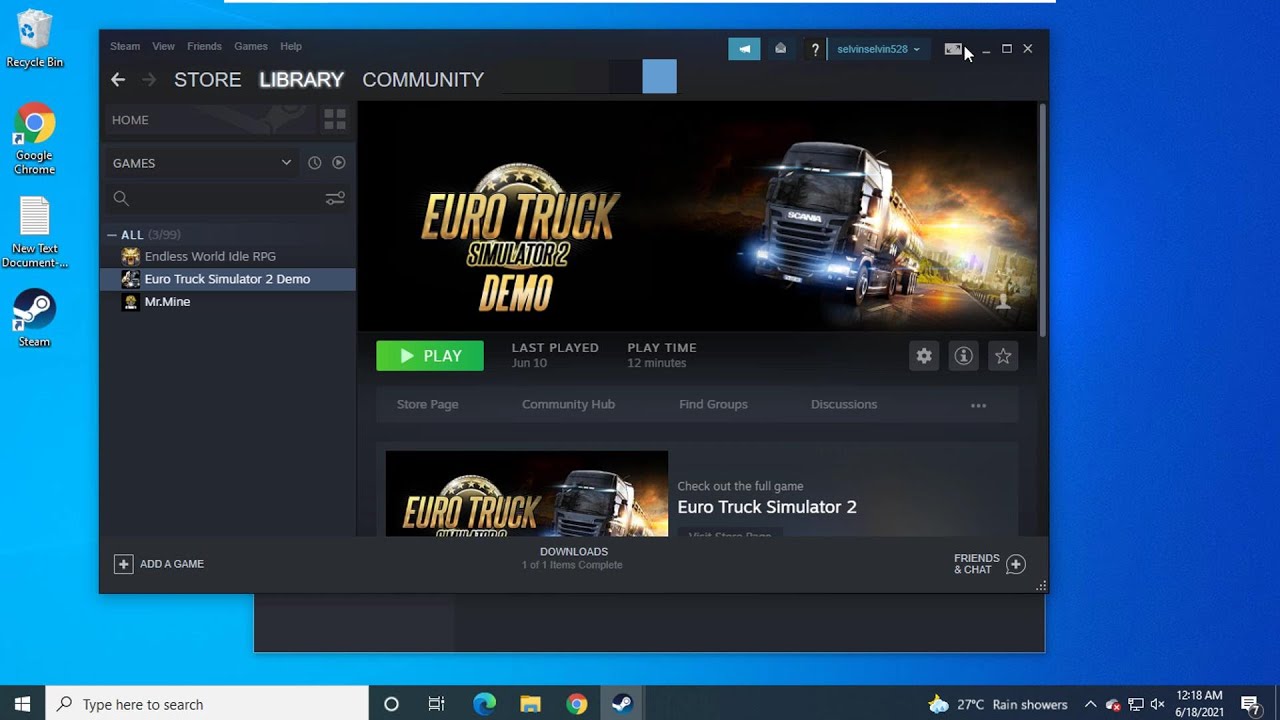
Task: Open the notification center icon
Action: [1249, 704]
